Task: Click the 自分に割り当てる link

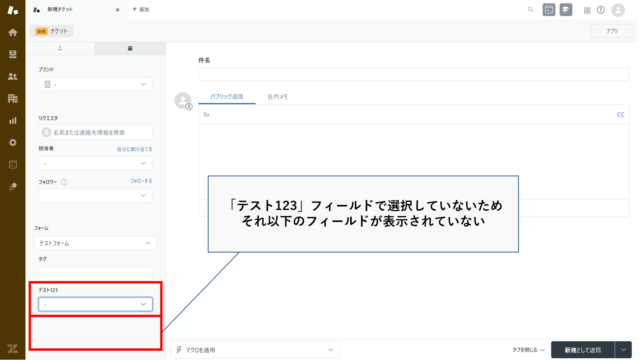Action: [134, 149]
